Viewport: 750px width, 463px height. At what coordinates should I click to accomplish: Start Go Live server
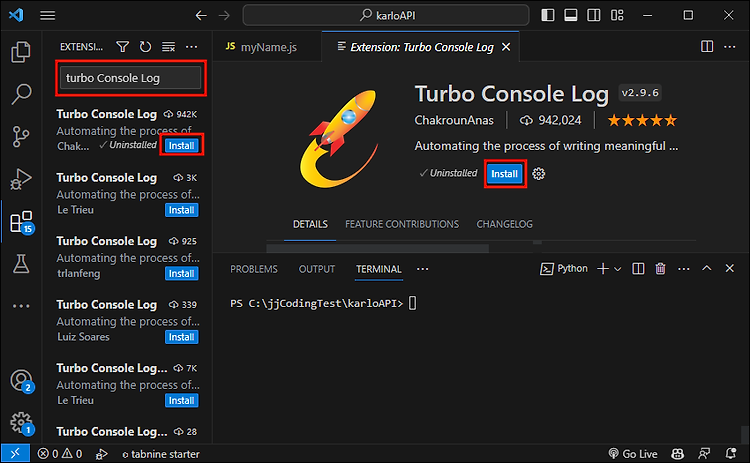point(632,453)
